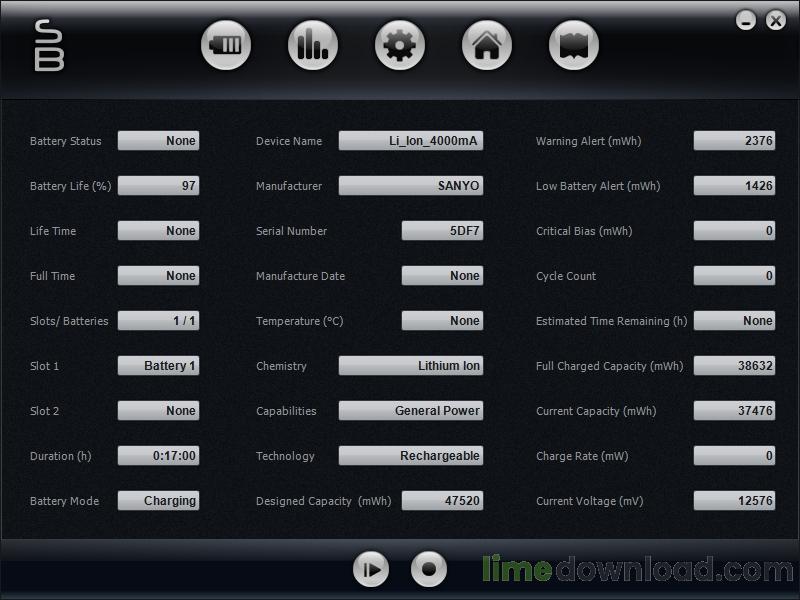Click the Battery Status value field

pyautogui.click(x=158, y=141)
